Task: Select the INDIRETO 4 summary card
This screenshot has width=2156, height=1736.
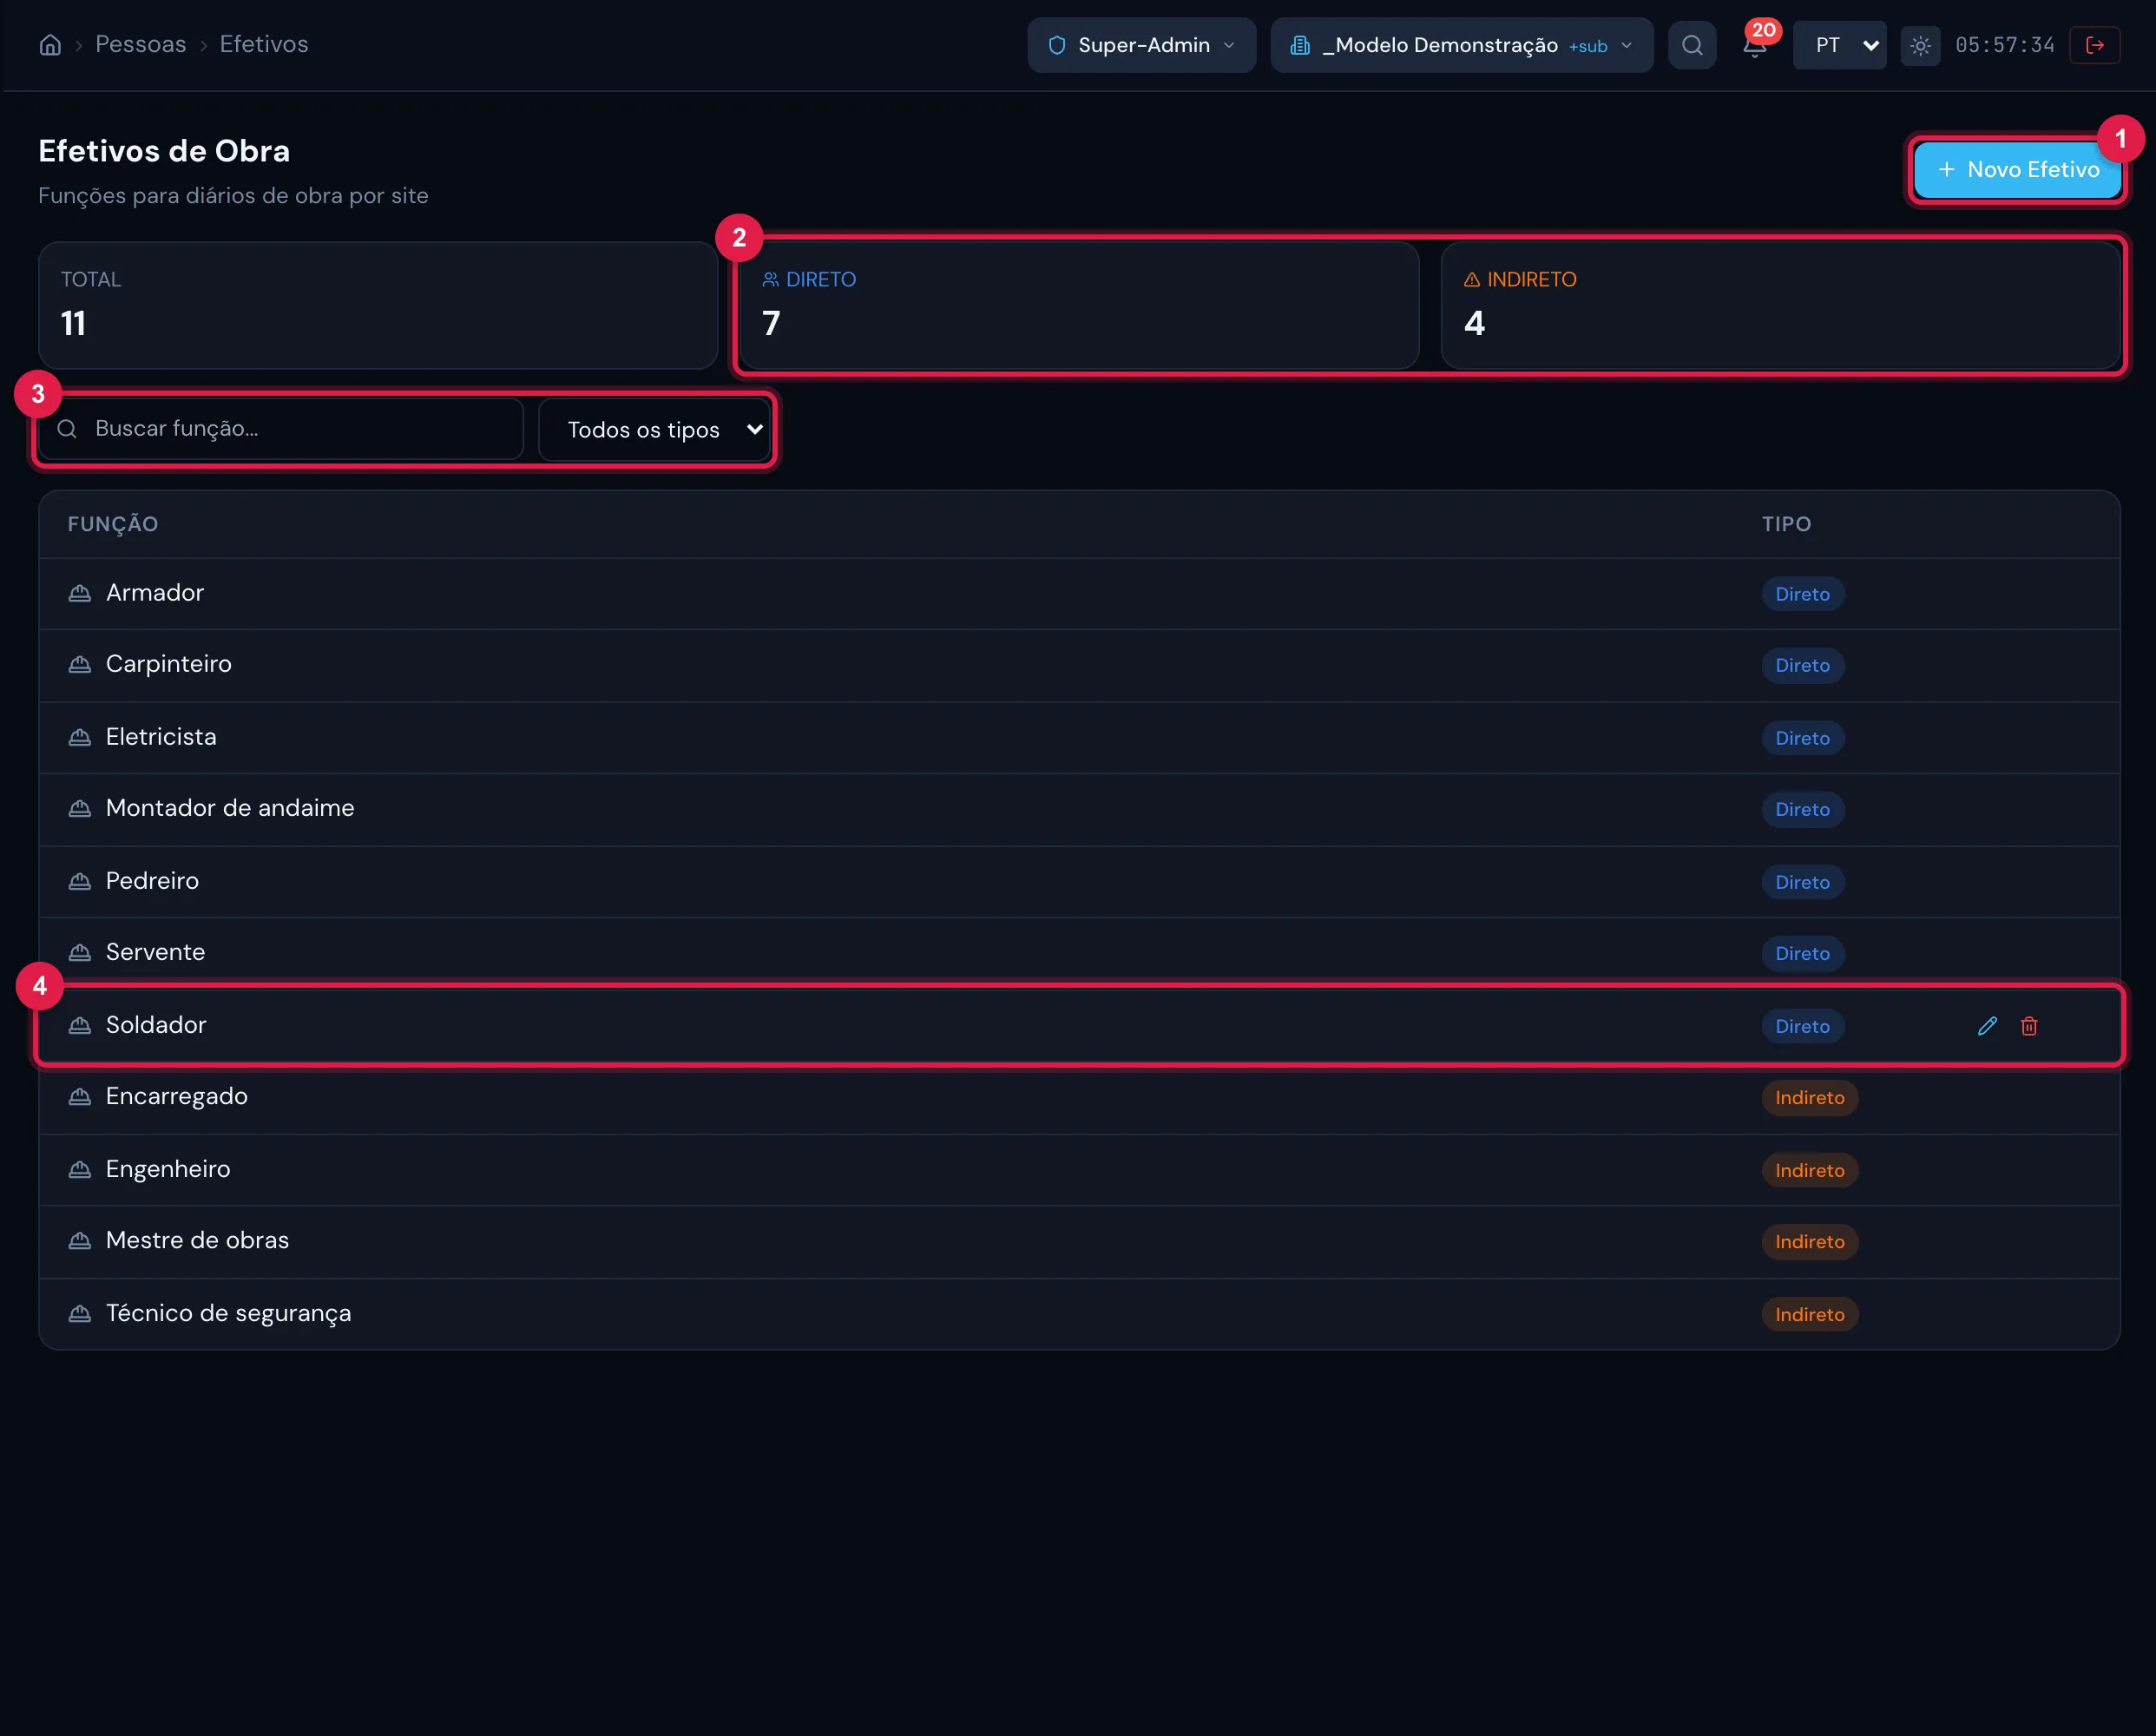Action: pos(1780,305)
